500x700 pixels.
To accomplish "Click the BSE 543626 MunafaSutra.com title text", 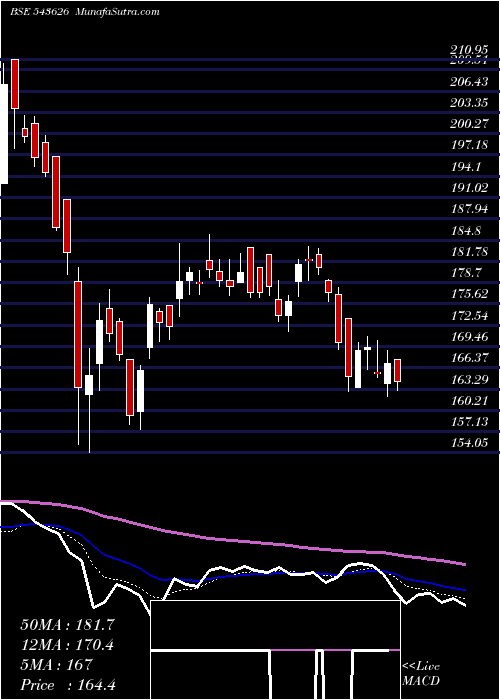I will click(x=84, y=12).
